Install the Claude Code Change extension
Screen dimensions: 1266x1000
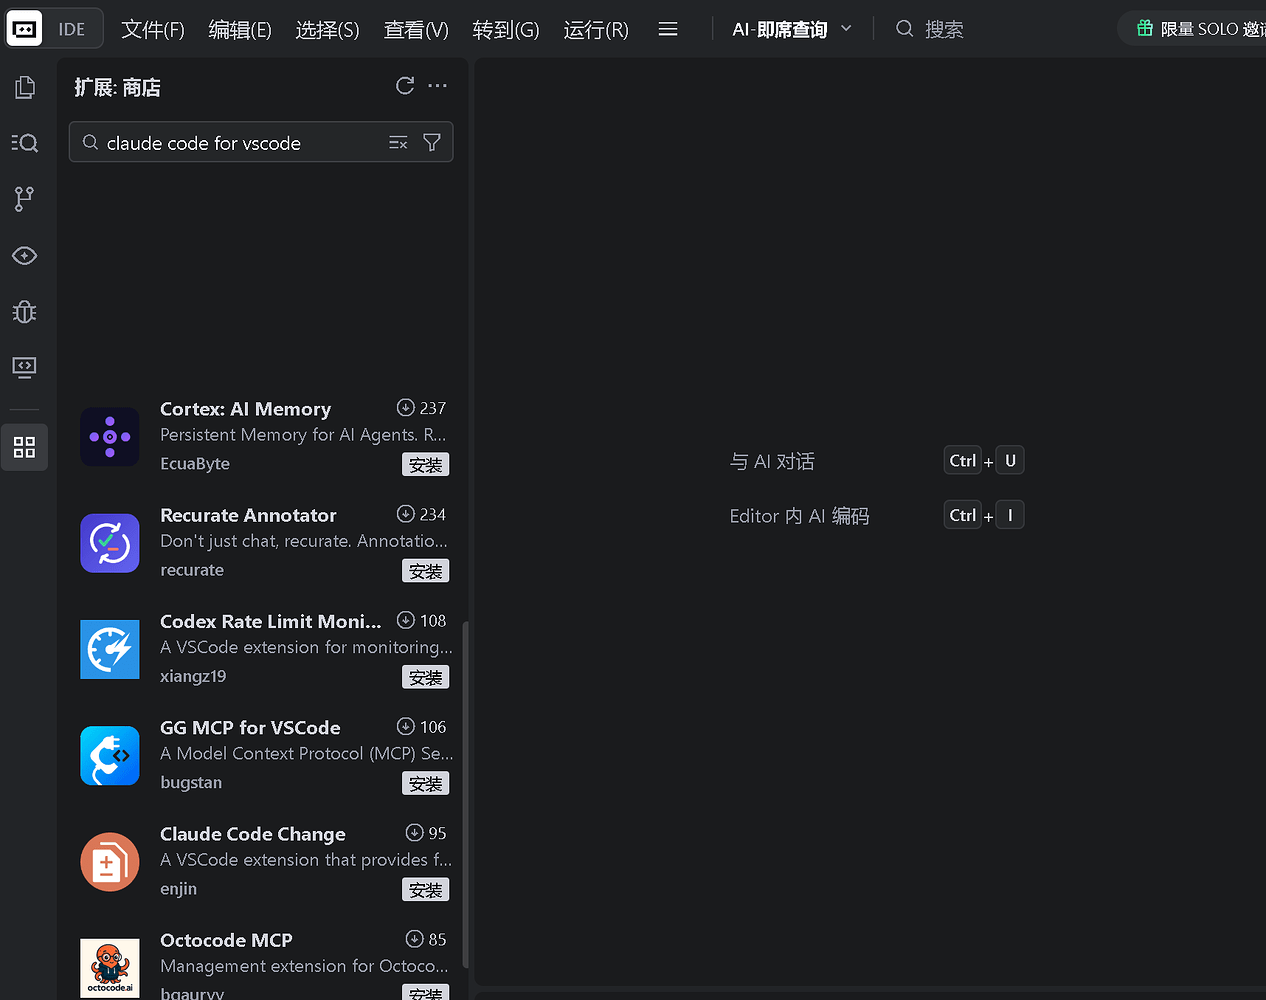(426, 890)
